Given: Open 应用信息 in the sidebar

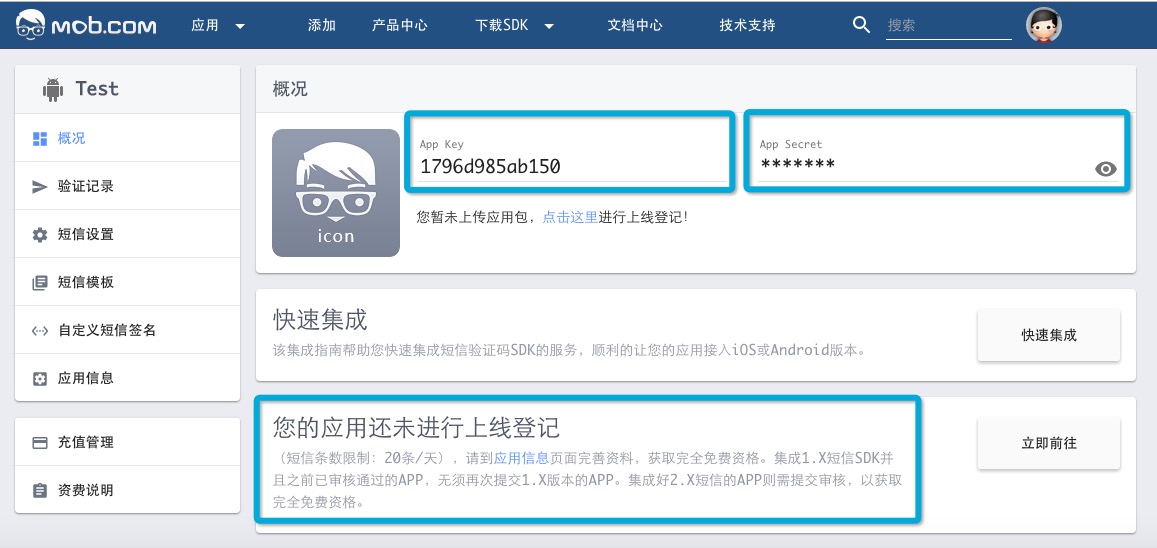Looking at the screenshot, I should [x=128, y=378].
